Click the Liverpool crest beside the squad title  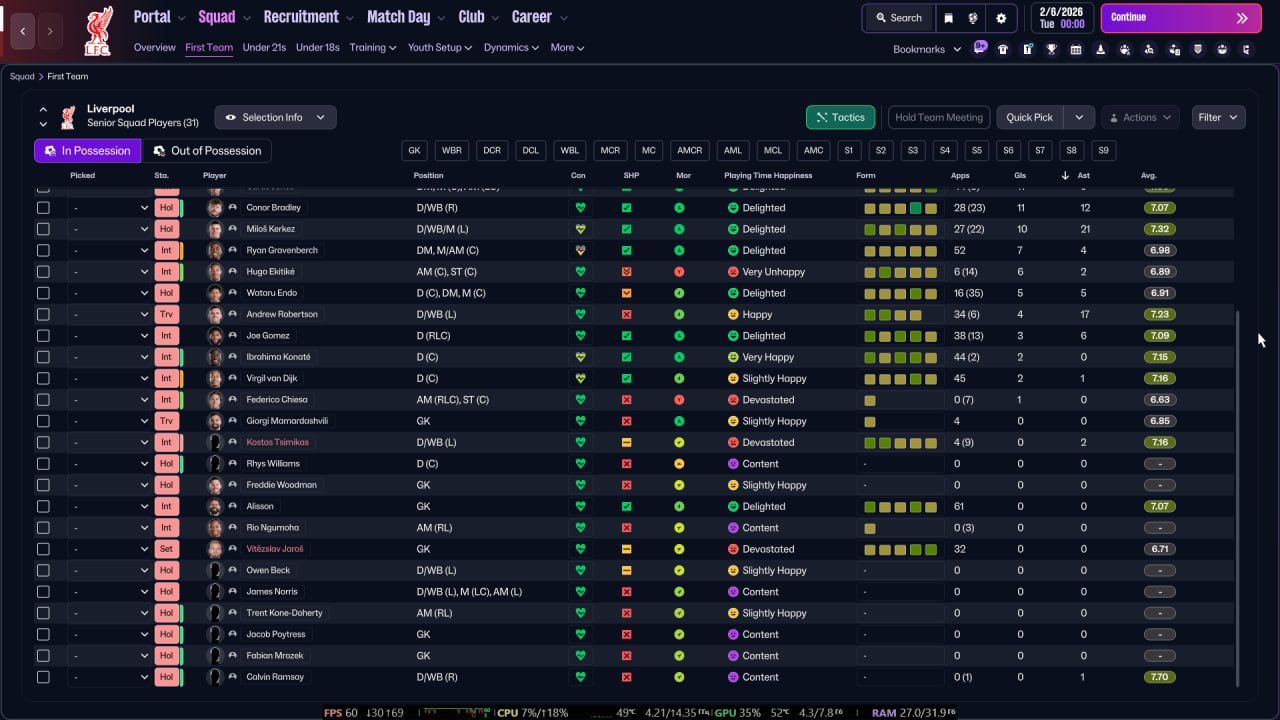click(x=68, y=117)
